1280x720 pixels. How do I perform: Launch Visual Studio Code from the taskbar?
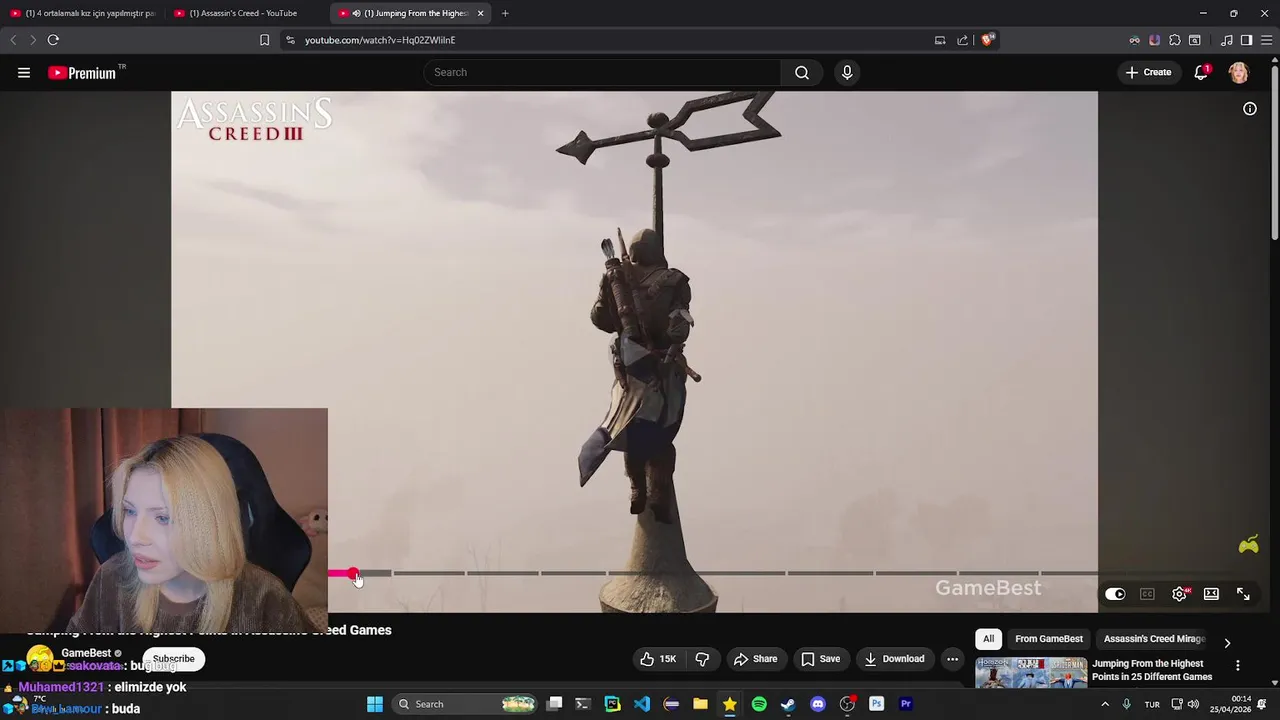642,704
